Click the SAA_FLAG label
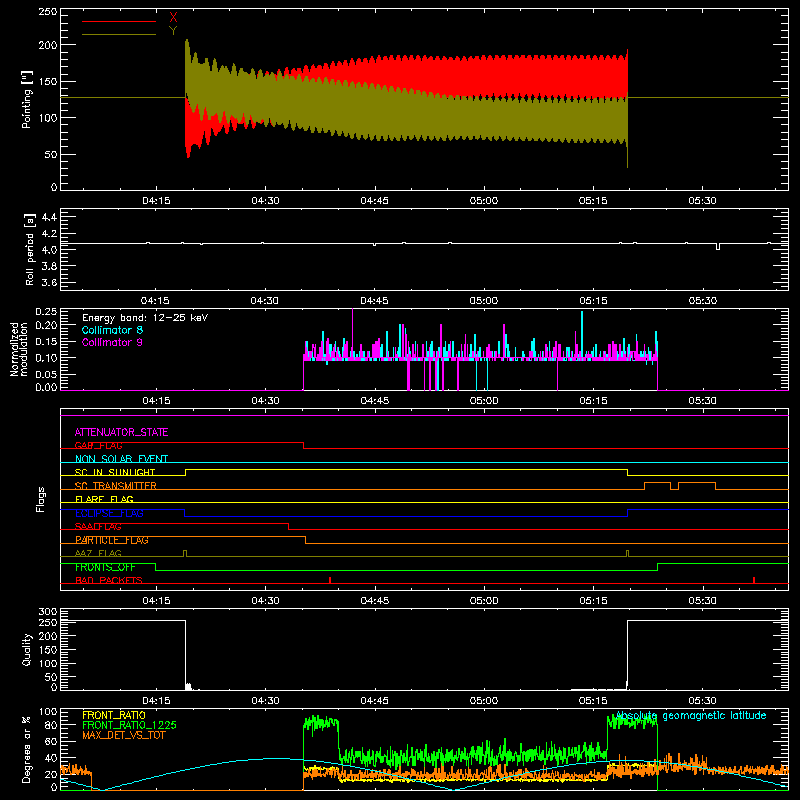800x800 pixels. (x=98, y=526)
